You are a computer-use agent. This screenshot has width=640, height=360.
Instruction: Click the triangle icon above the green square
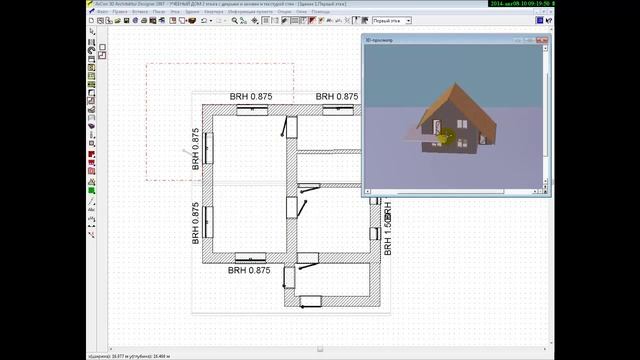coord(92,182)
